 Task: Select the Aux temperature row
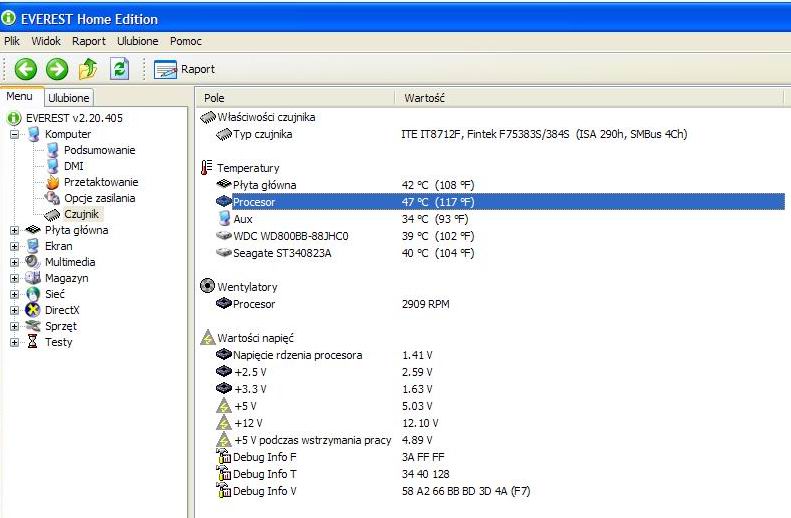(492, 219)
